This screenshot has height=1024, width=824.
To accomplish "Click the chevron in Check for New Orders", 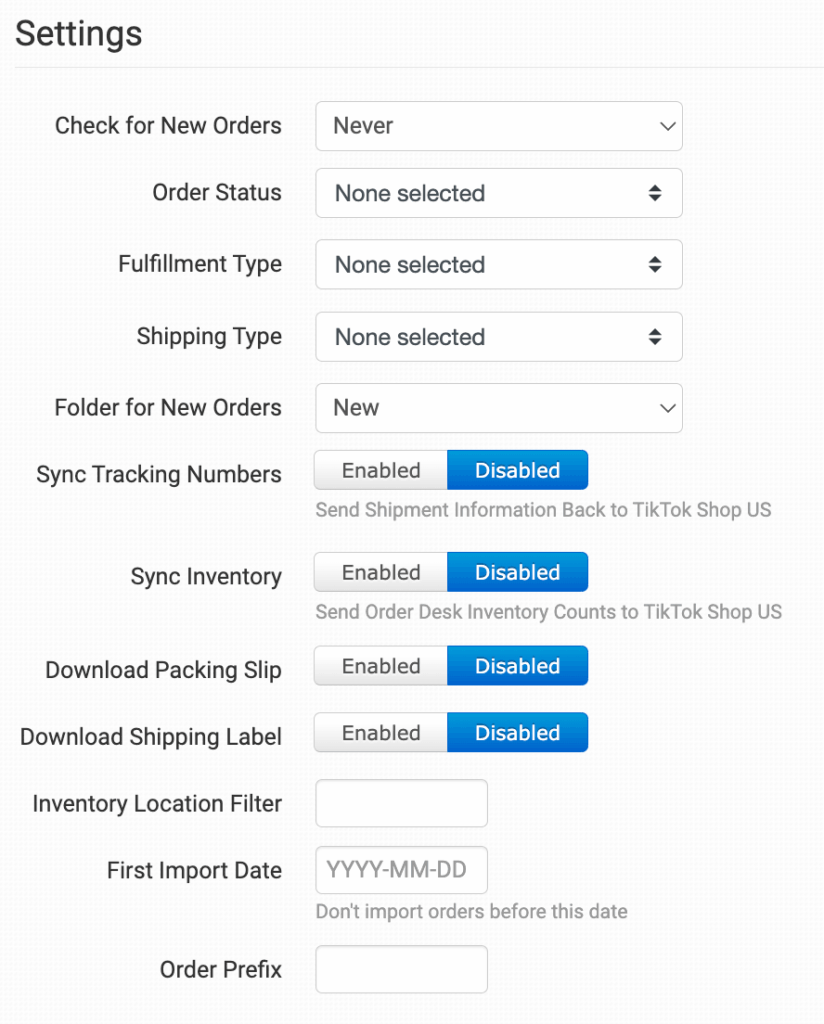I will 667,126.
